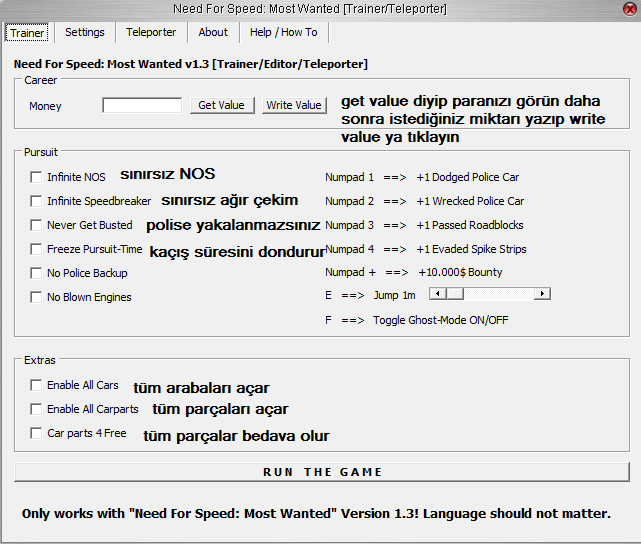
Task: Open the Settings tab
Action: 85,32
